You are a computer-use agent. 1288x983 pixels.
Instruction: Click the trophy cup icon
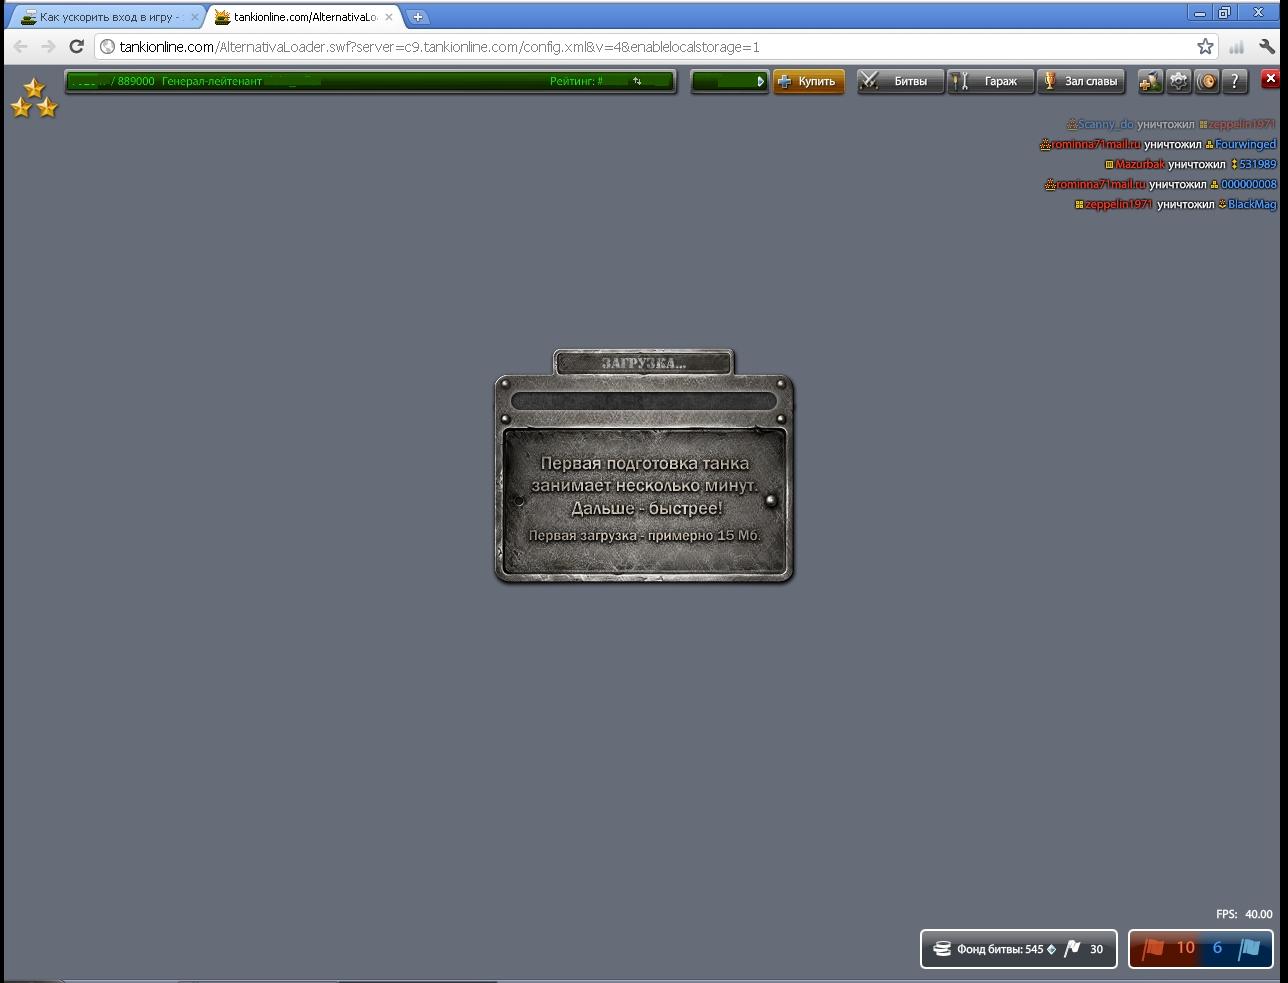(x=1050, y=82)
